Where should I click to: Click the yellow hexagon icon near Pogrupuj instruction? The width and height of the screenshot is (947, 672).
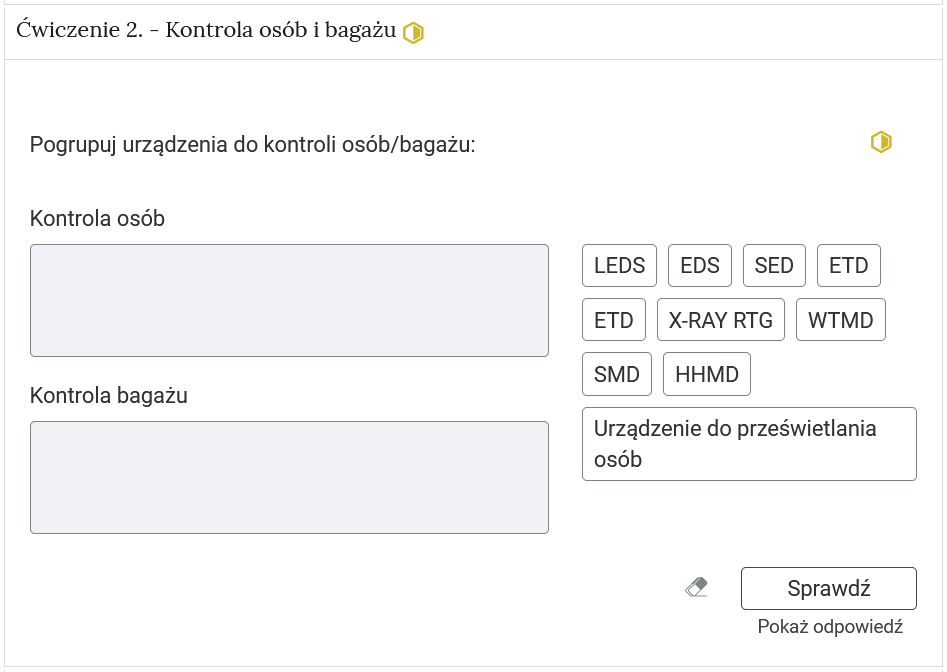click(x=881, y=142)
